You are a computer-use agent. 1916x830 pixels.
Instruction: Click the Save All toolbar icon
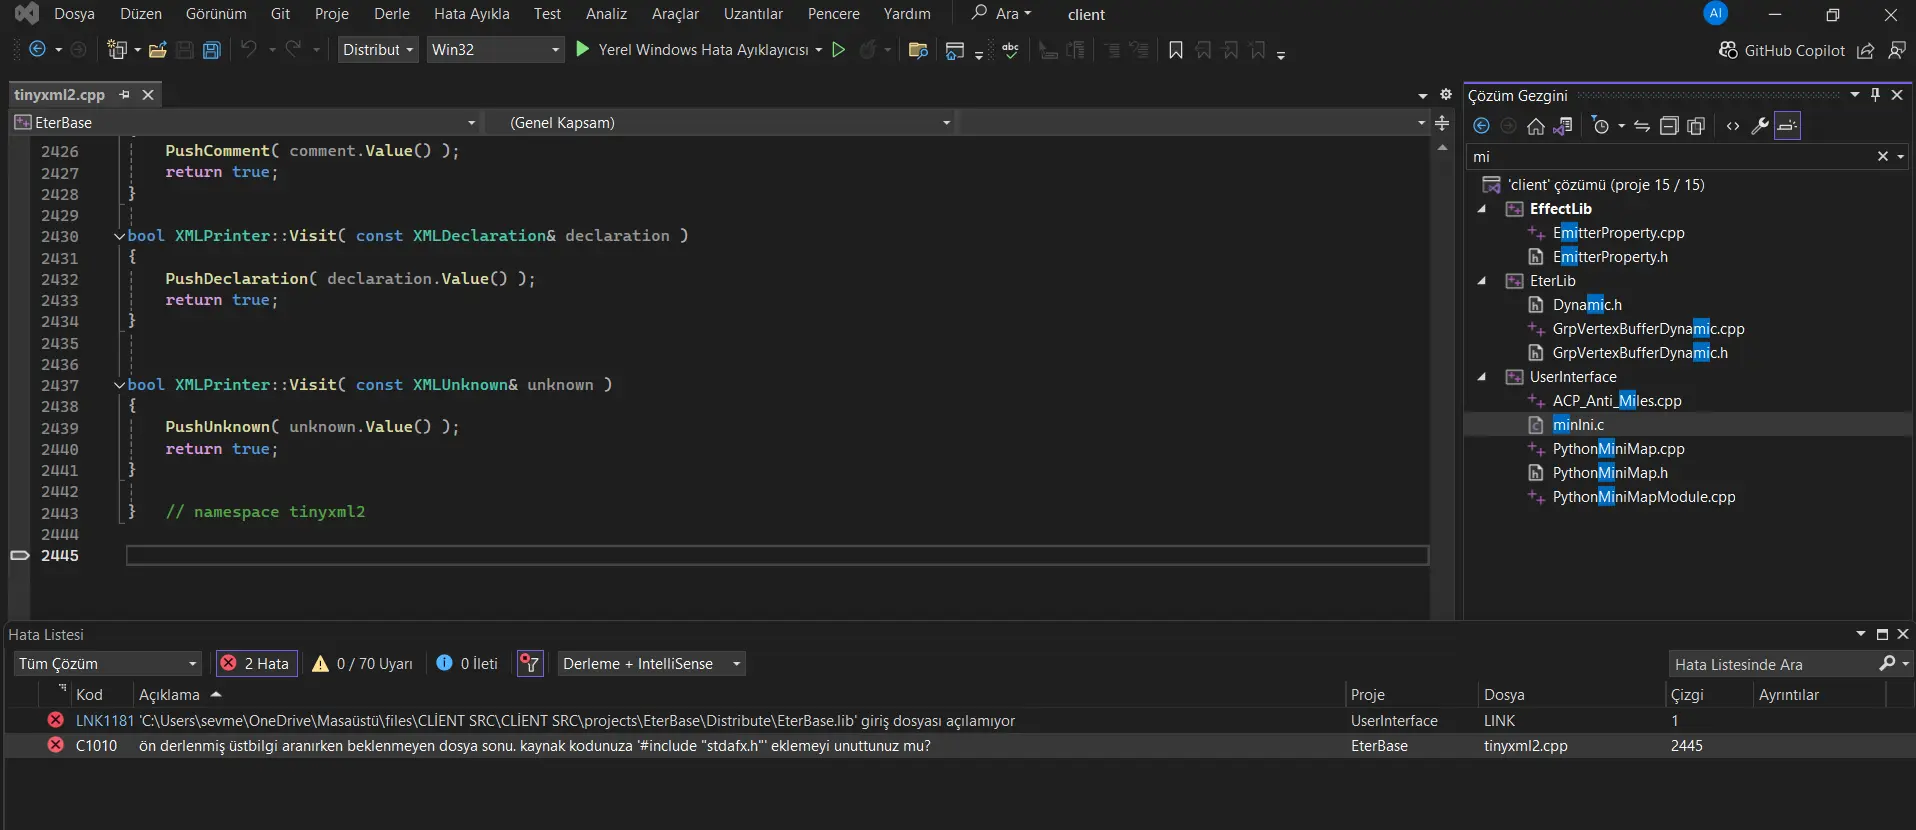211,50
